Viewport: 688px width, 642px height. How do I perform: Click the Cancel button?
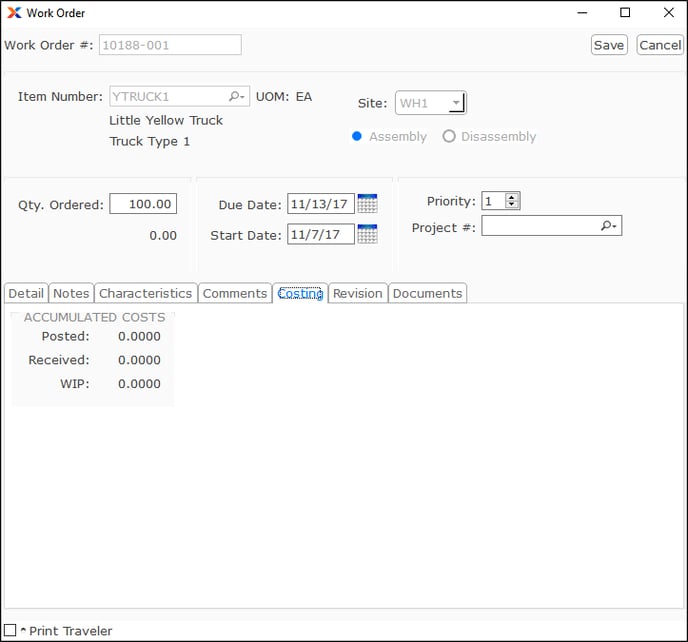pos(660,45)
